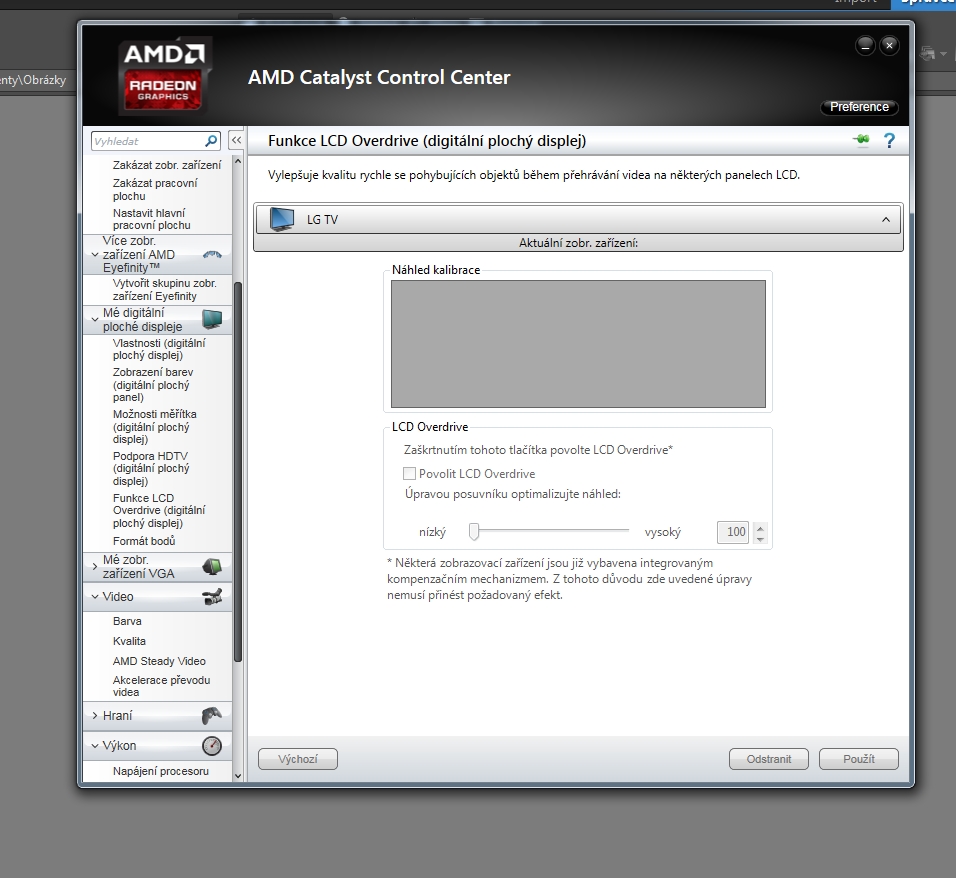Click the Výkon gauge icon
The image size is (956, 878).
click(212, 745)
